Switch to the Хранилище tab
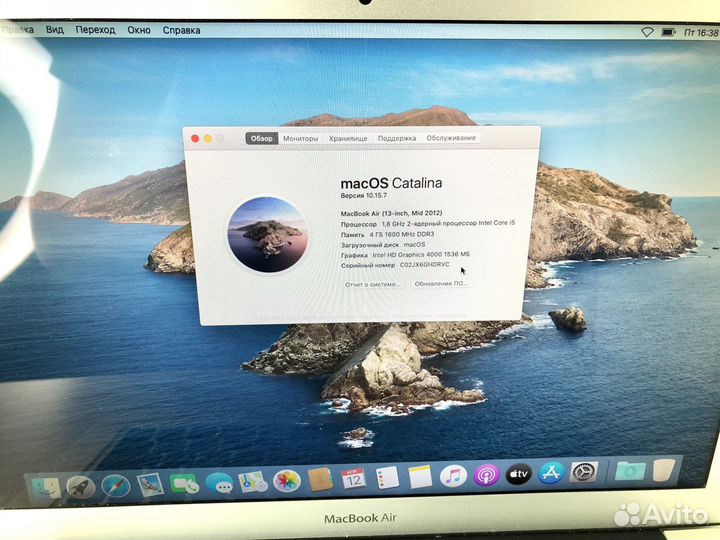This screenshot has width=720, height=540. [x=348, y=138]
